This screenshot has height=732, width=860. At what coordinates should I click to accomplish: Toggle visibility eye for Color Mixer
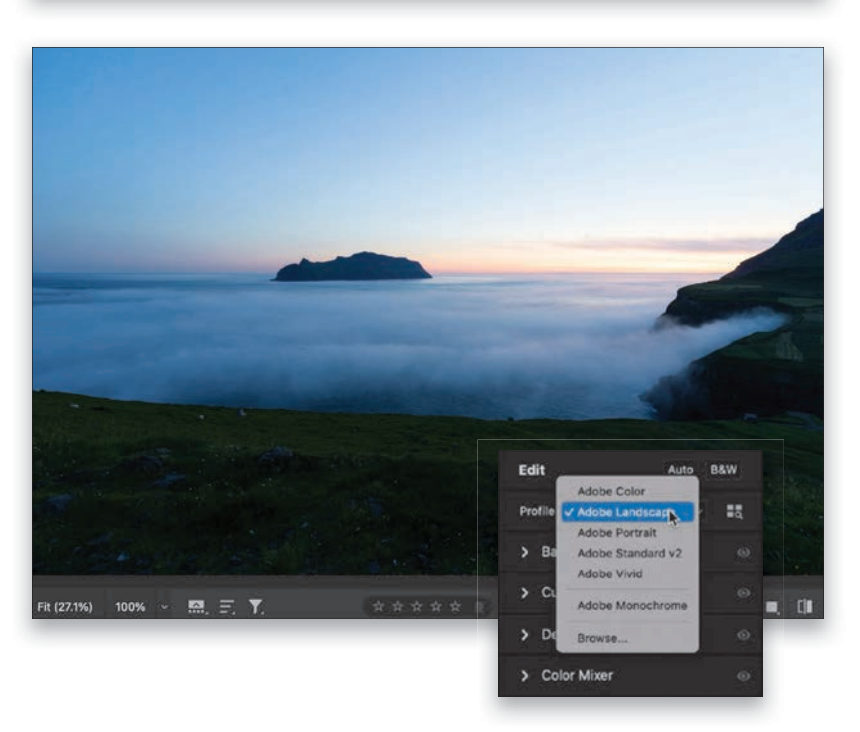743,676
